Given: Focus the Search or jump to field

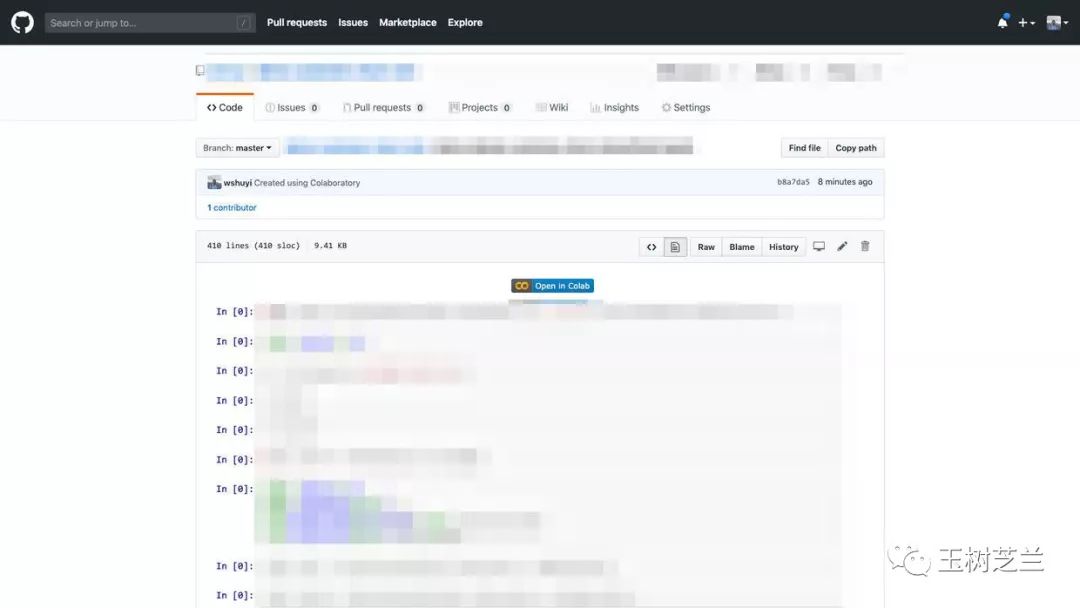Looking at the screenshot, I should pyautogui.click(x=150, y=23).
